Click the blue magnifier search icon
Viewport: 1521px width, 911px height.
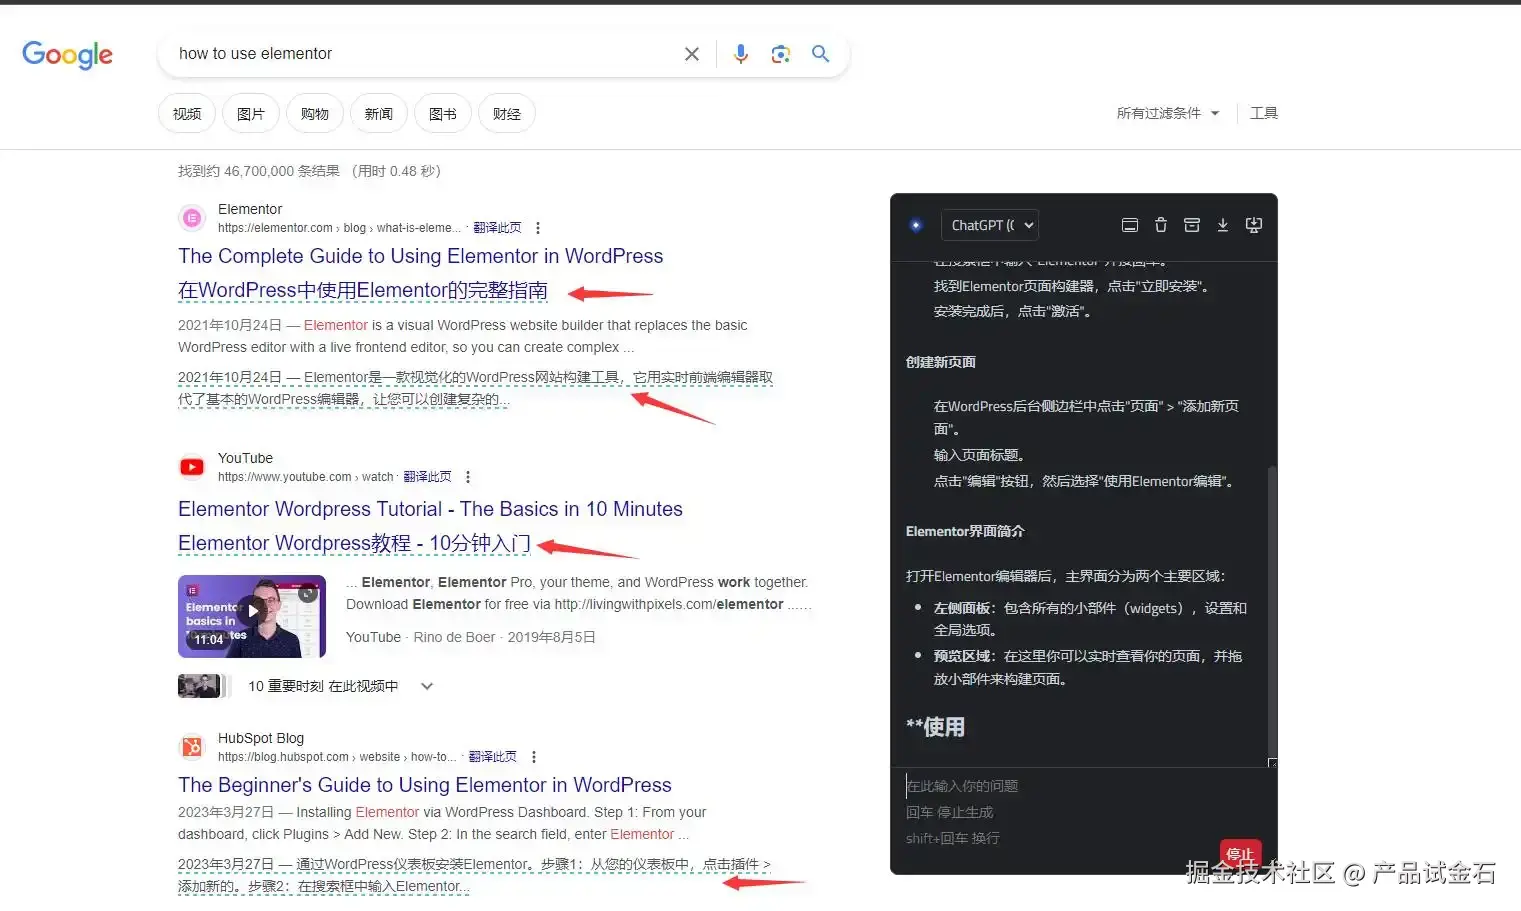point(820,54)
